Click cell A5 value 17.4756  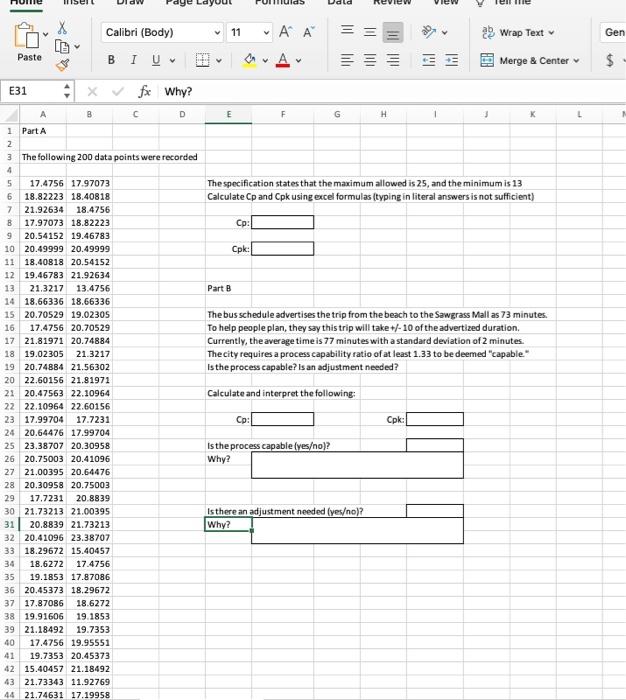(43, 183)
